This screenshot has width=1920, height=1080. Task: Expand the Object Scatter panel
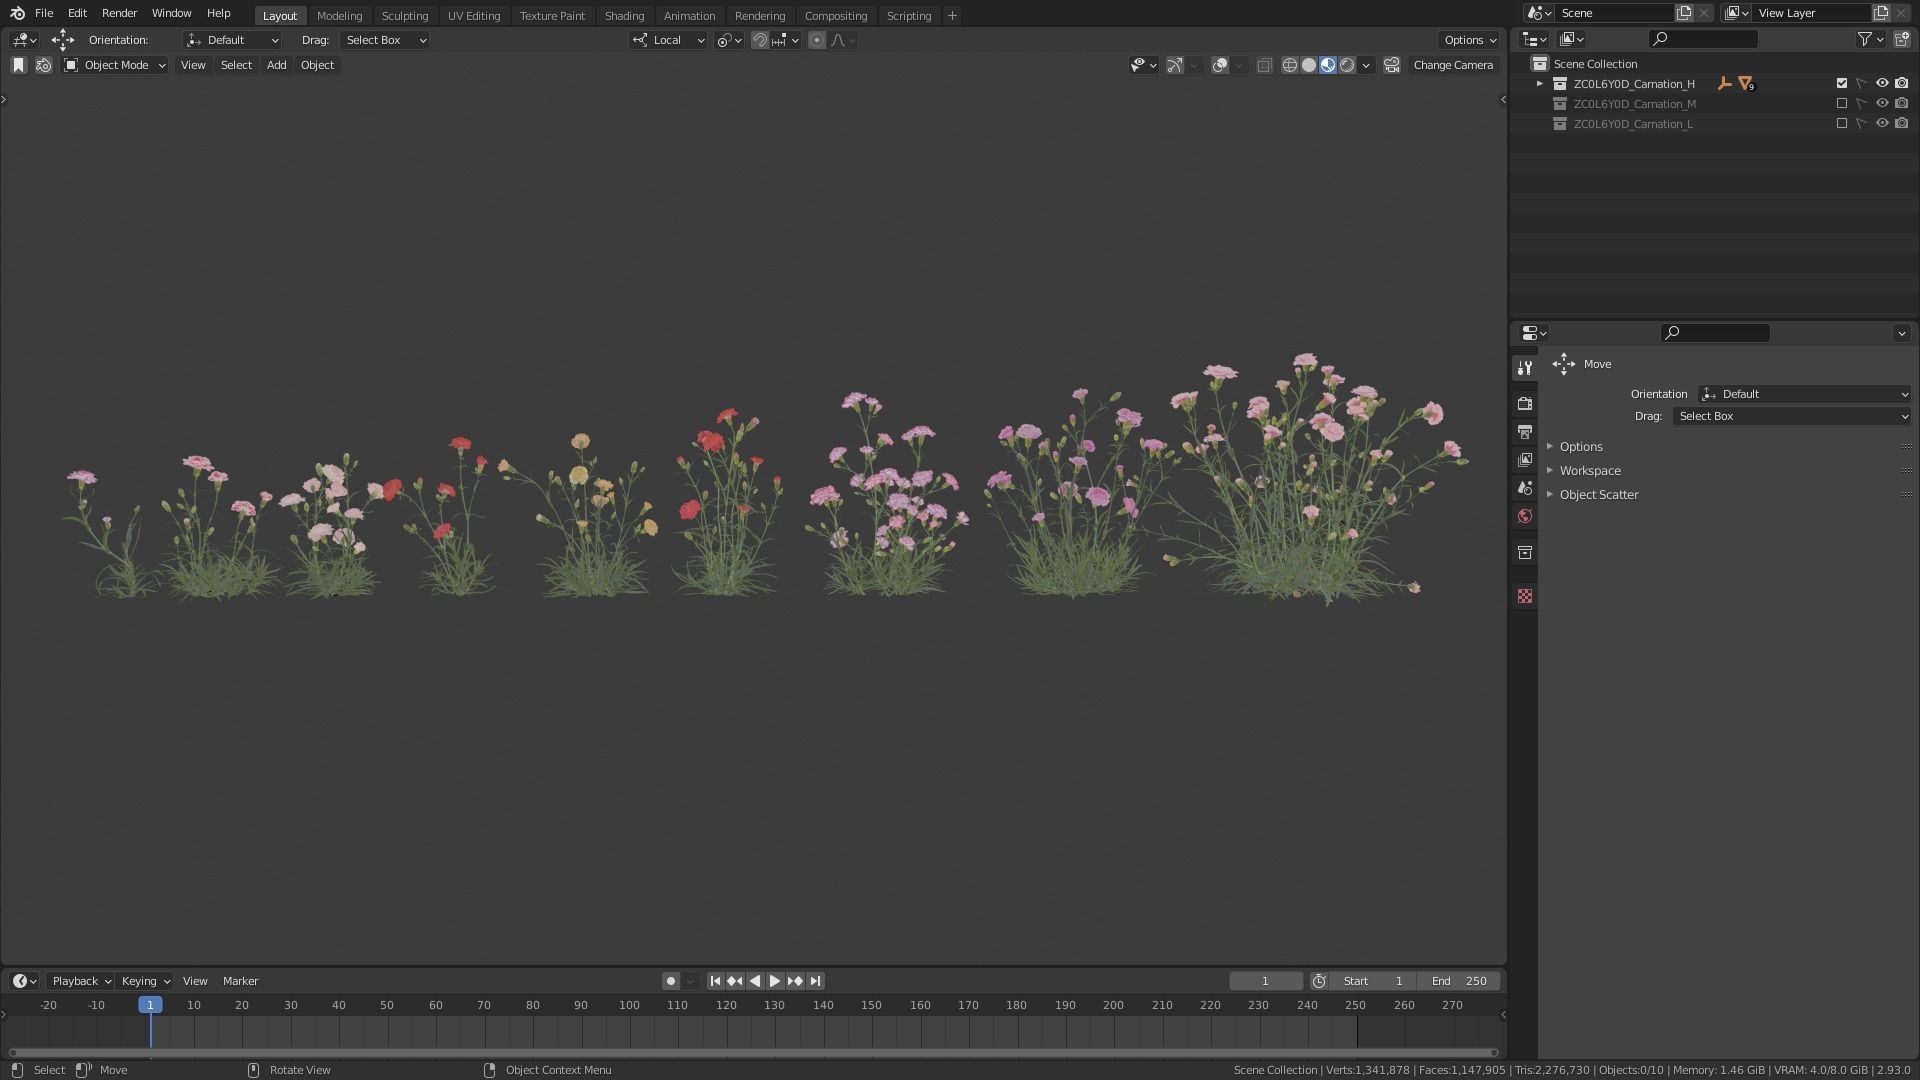(1598, 495)
